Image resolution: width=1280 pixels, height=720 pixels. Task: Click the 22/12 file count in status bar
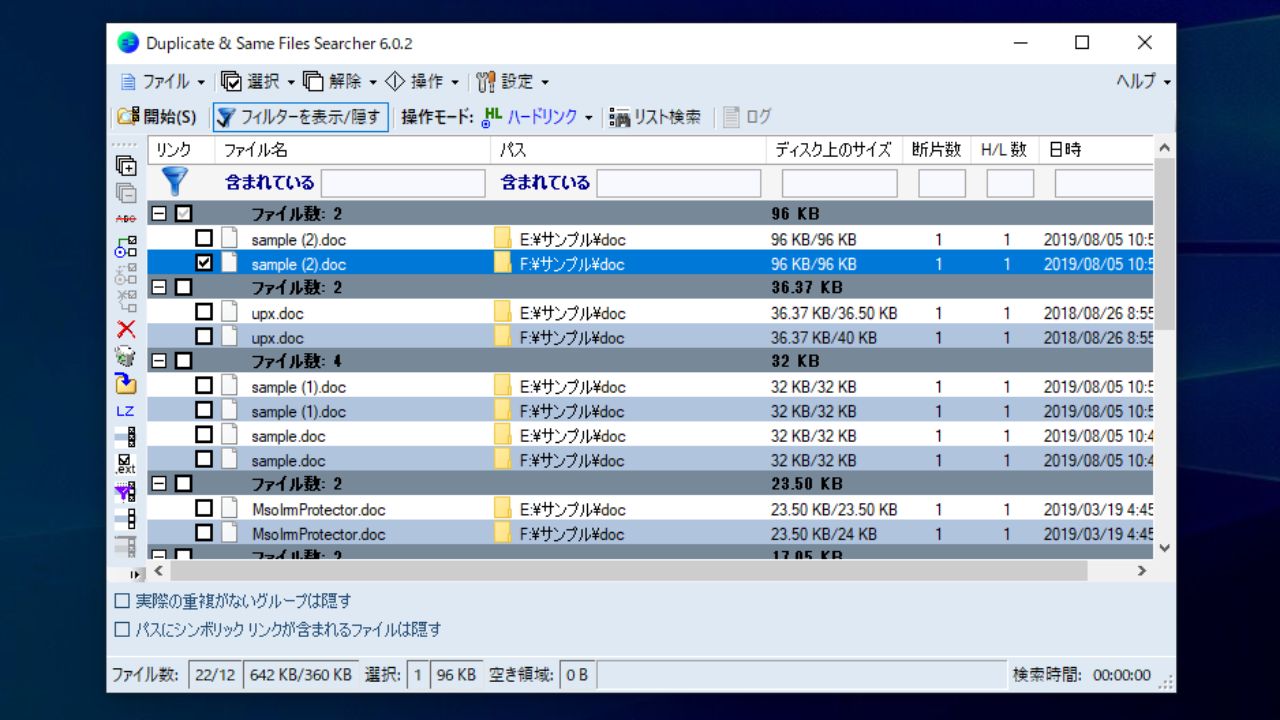pyautogui.click(x=215, y=675)
